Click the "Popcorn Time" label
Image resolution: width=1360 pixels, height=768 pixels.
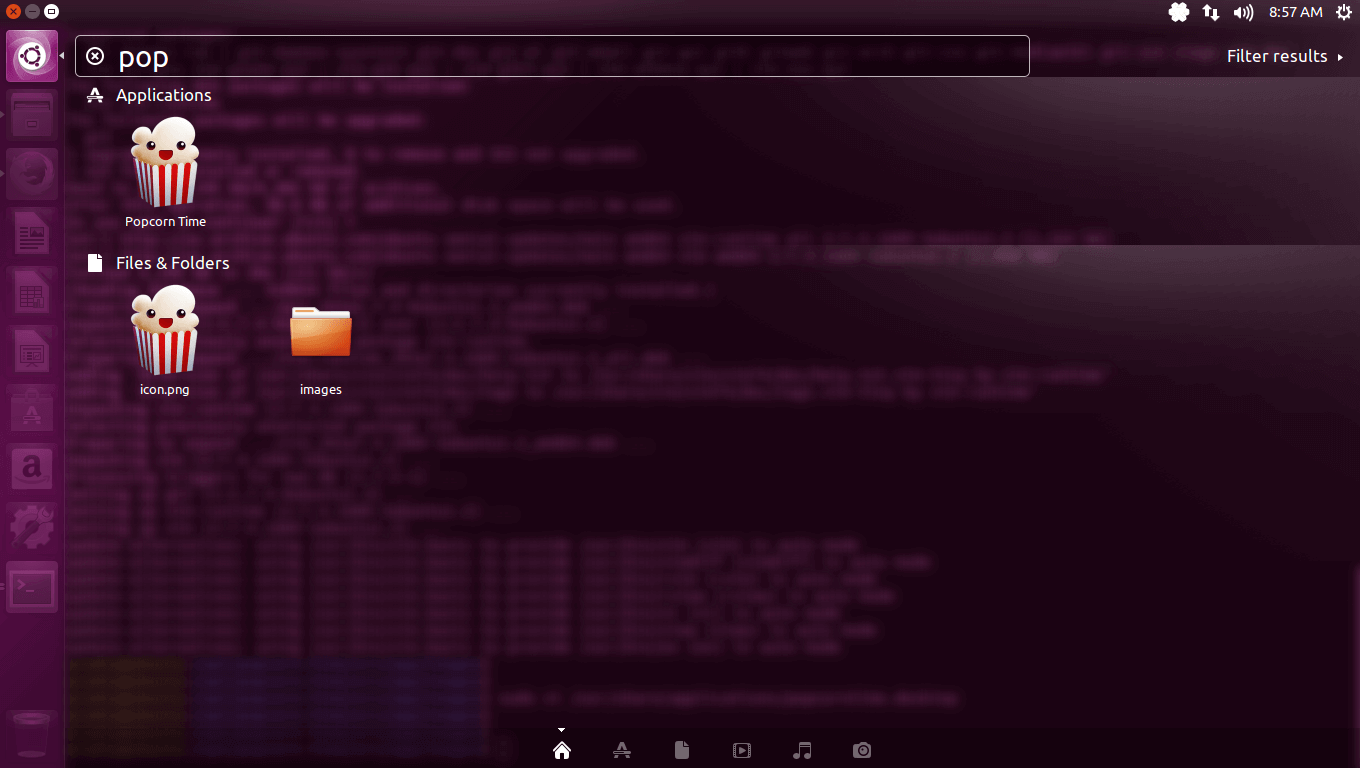click(x=165, y=222)
